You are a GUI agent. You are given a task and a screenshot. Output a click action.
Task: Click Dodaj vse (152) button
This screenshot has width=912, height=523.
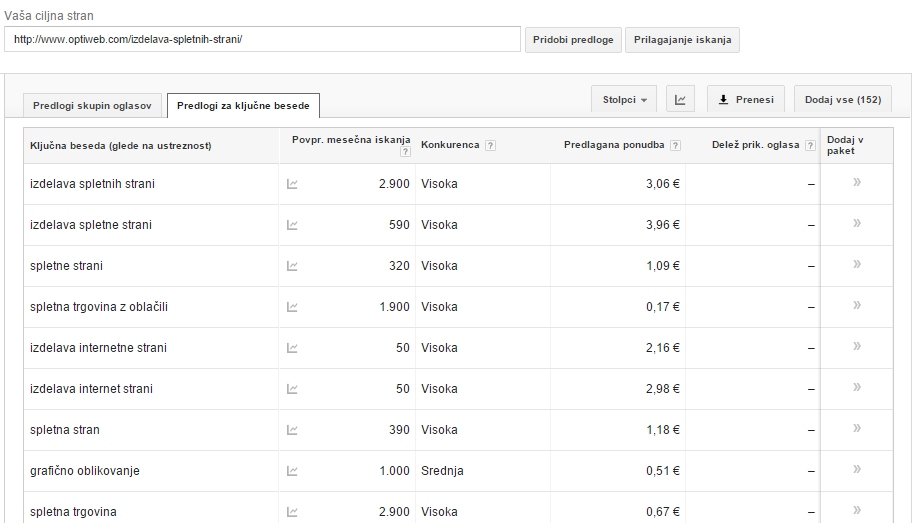coord(842,100)
